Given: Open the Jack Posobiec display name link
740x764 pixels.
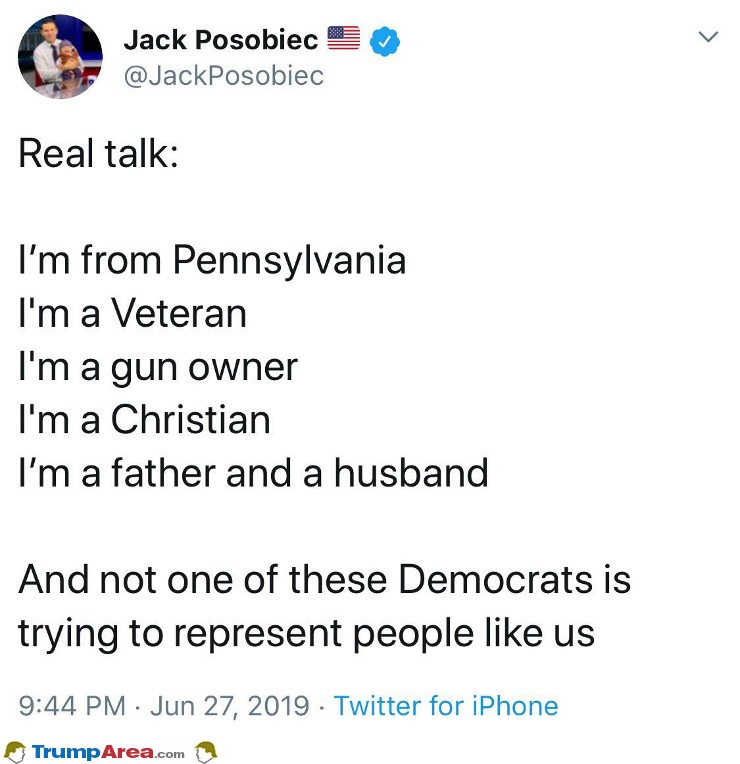Looking at the screenshot, I should click(x=221, y=39).
